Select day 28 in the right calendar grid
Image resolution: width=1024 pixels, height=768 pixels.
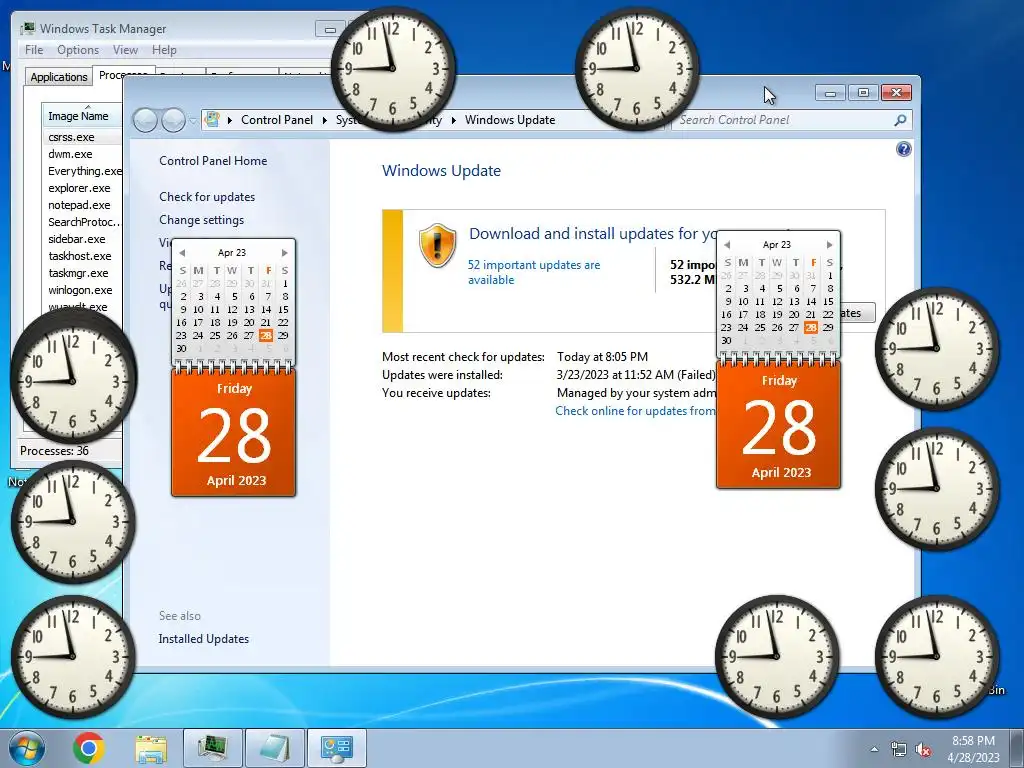tap(810, 327)
